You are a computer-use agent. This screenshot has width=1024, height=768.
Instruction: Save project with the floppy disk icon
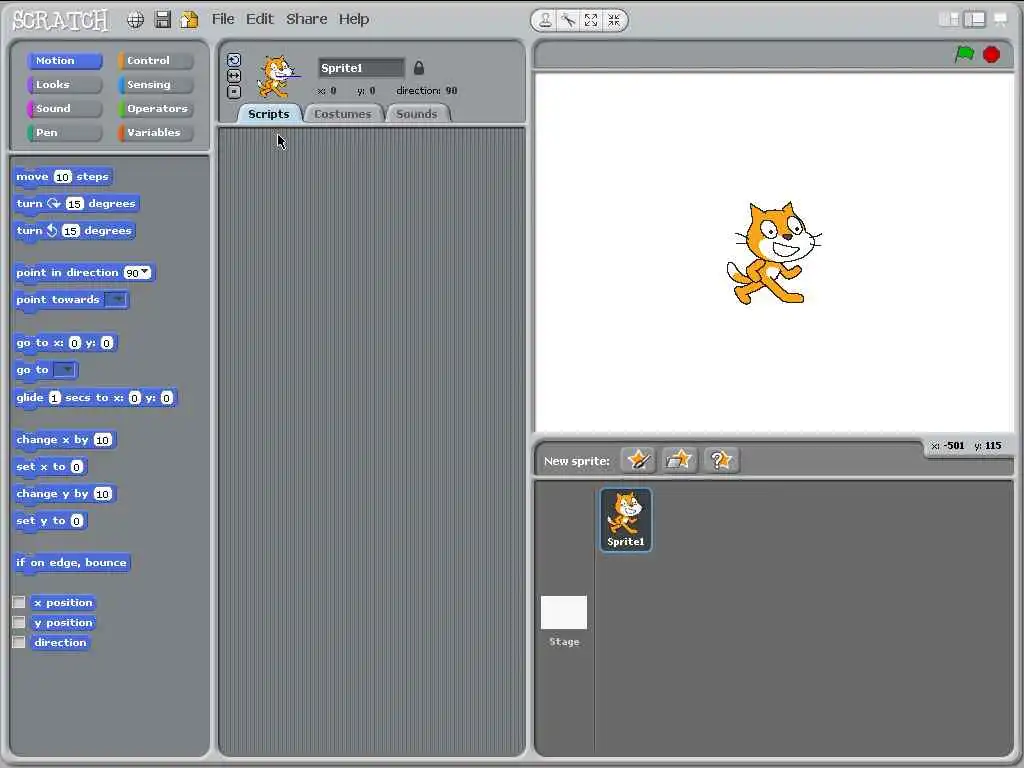pos(163,20)
